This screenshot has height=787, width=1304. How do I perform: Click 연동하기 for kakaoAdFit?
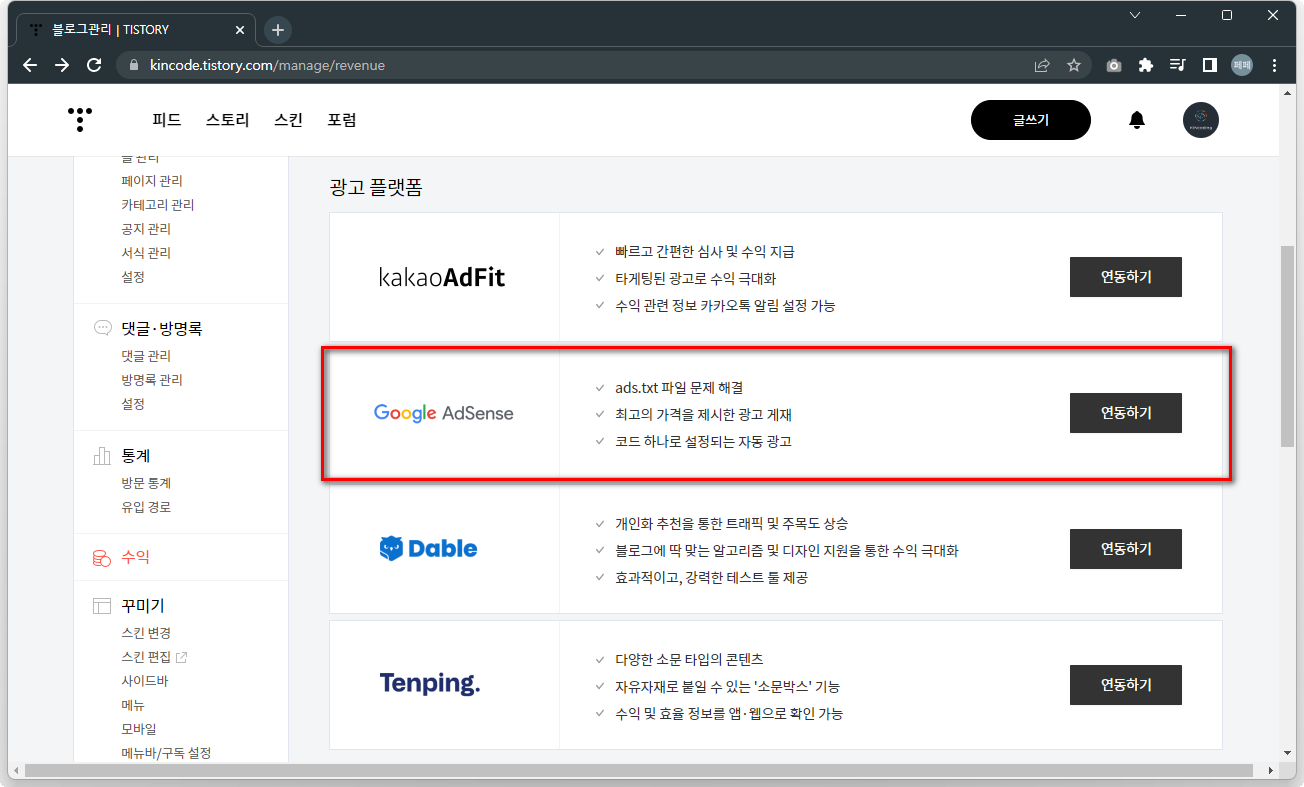1126,277
